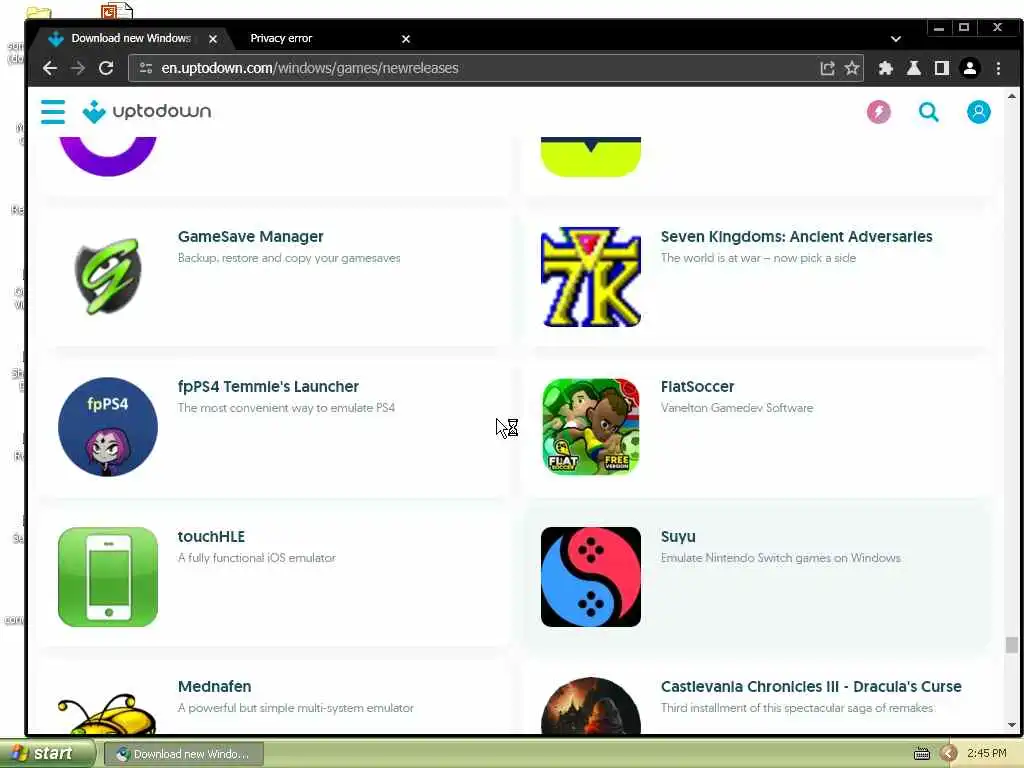This screenshot has width=1024, height=768.
Task: Click the scrollbar up arrow
Action: 1011,96
